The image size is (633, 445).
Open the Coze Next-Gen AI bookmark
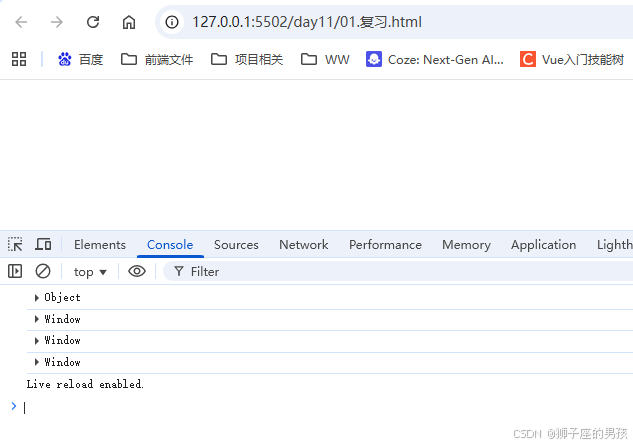435,60
